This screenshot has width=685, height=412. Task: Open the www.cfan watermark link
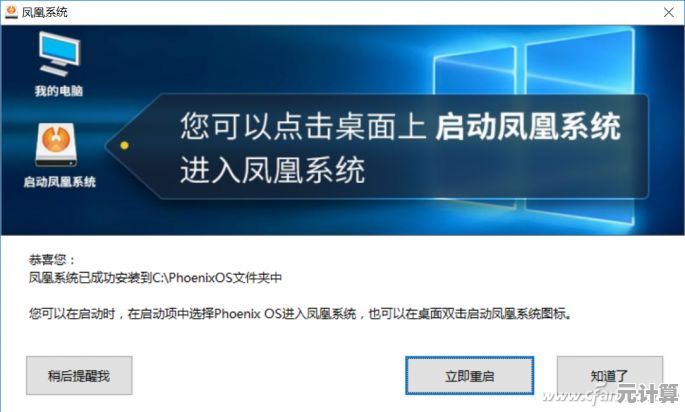point(579,395)
